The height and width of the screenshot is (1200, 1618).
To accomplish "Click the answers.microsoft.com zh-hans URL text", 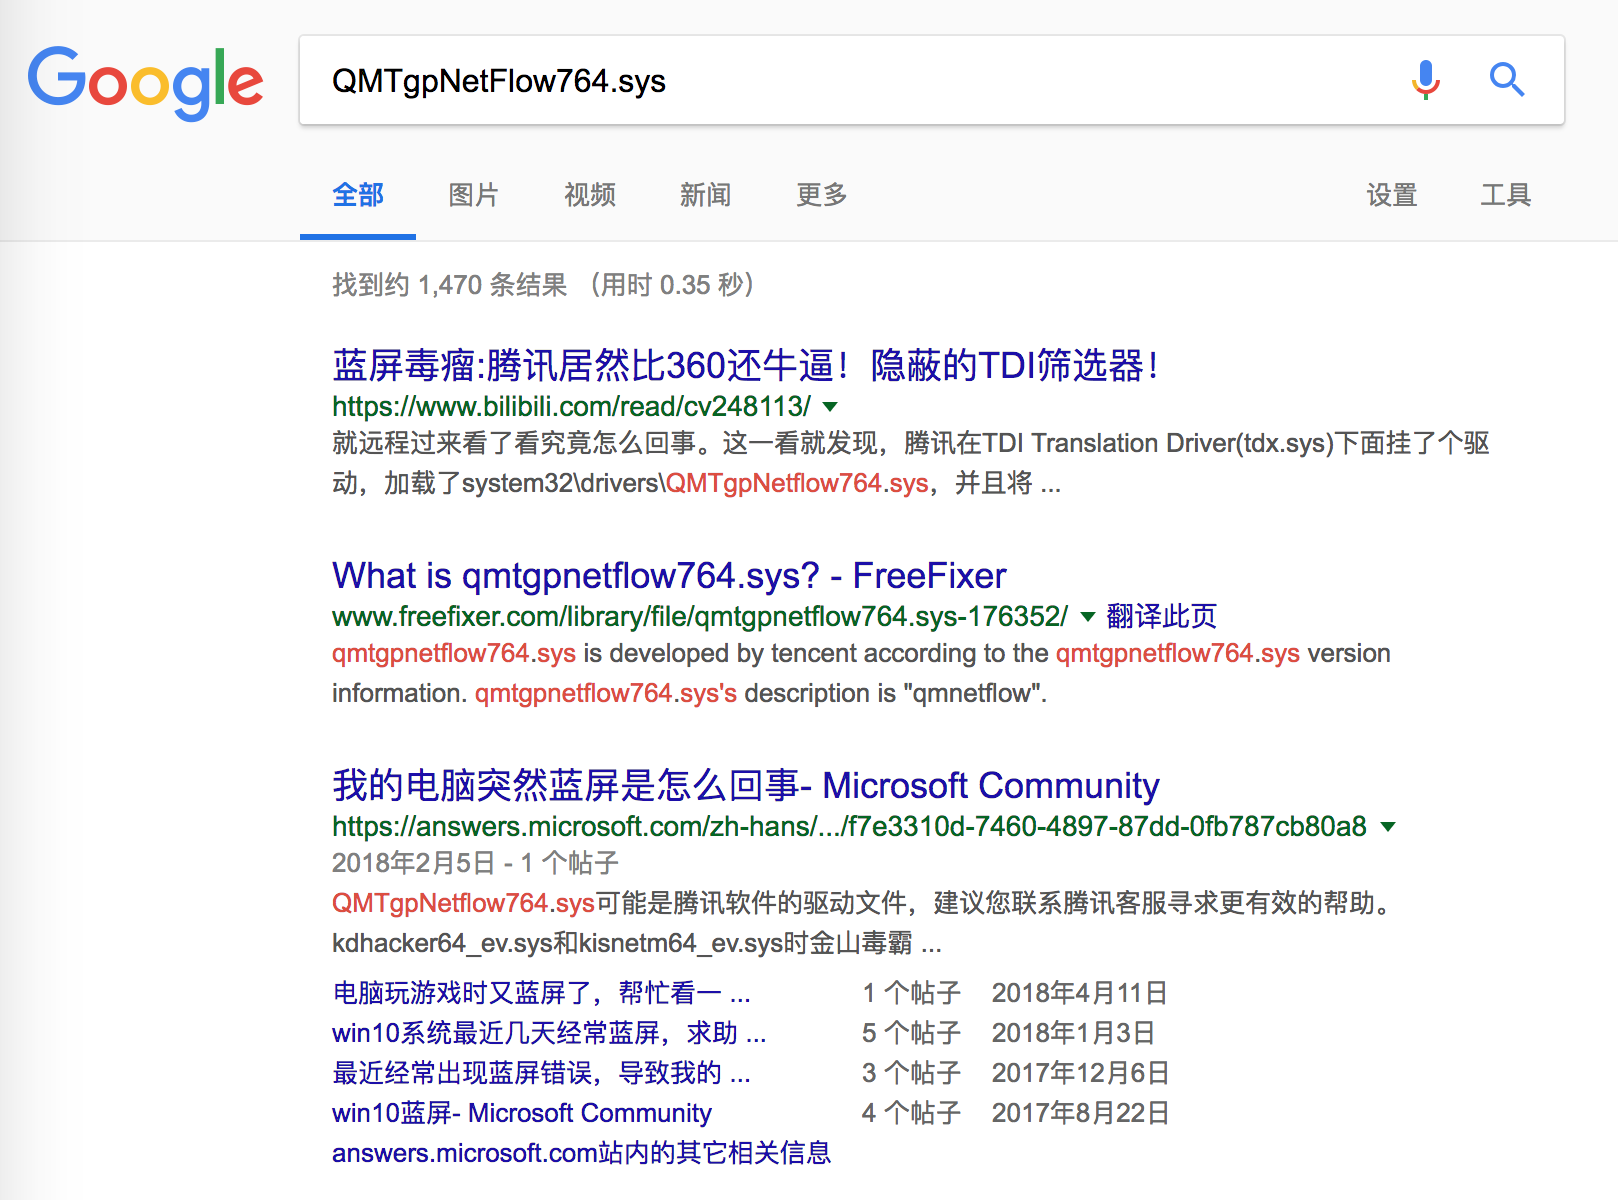I will (x=849, y=826).
